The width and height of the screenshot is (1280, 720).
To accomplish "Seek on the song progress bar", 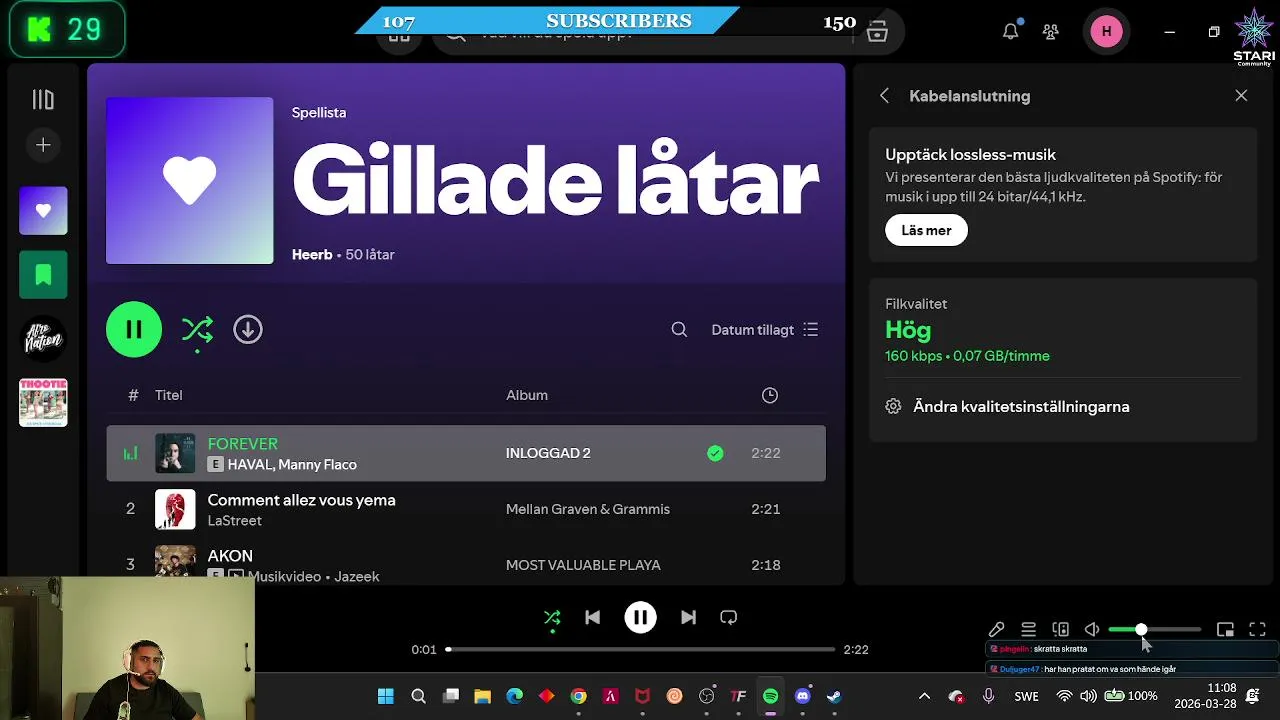I will [x=640, y=649].
